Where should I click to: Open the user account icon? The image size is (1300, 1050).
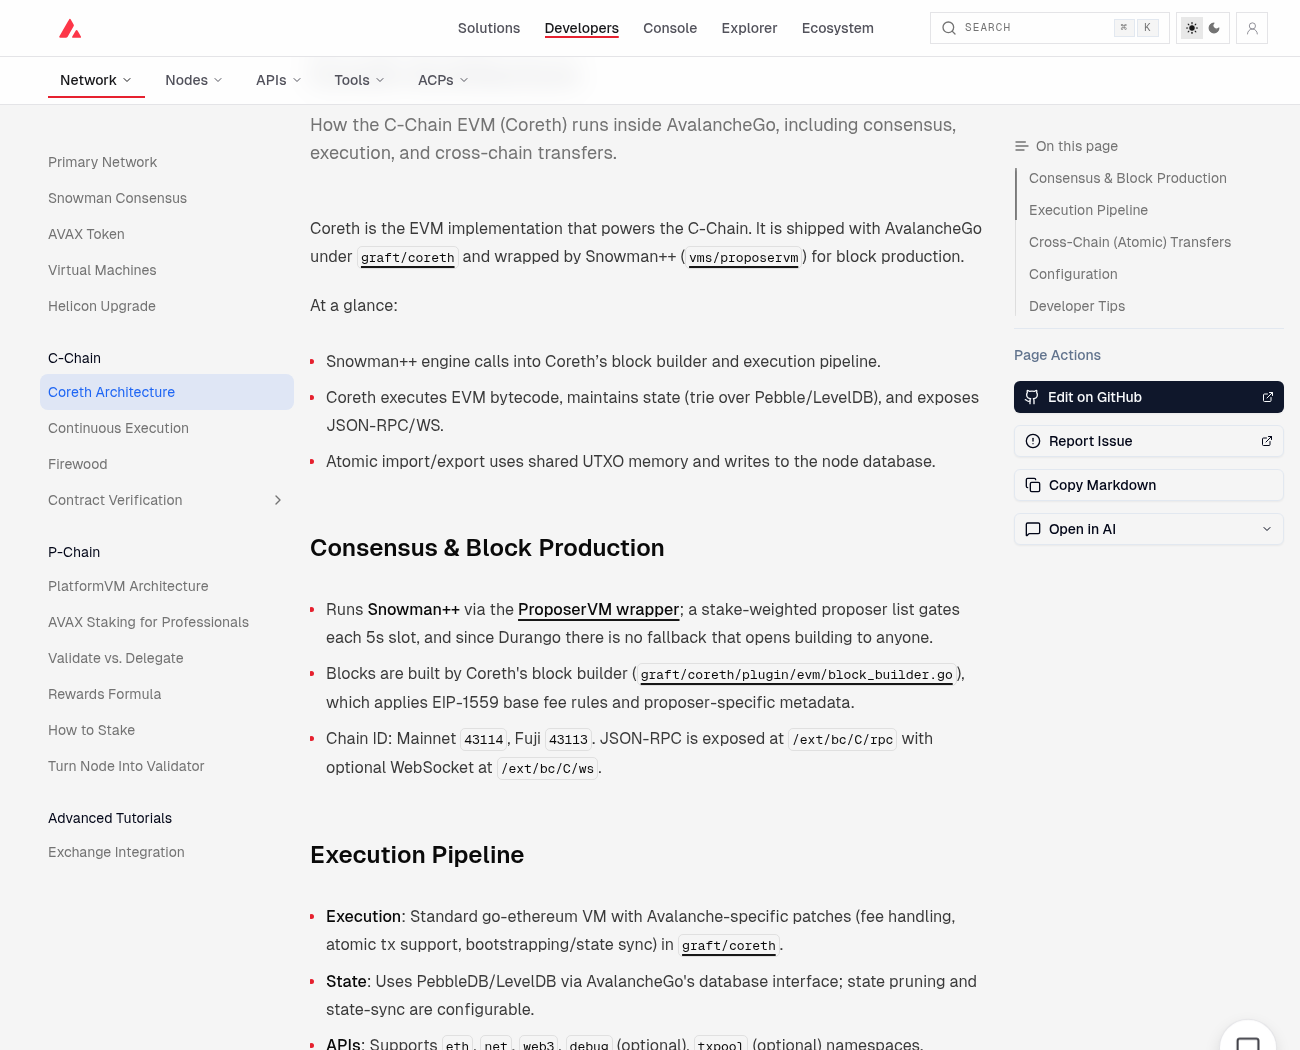pos(1252,28)
